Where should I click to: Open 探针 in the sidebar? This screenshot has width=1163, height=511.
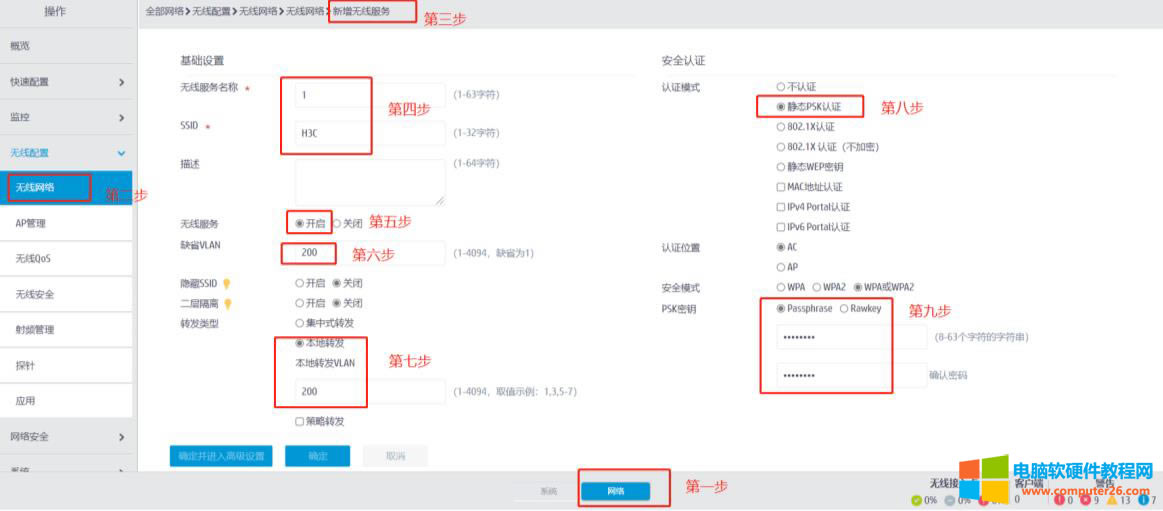coord(66,366)
